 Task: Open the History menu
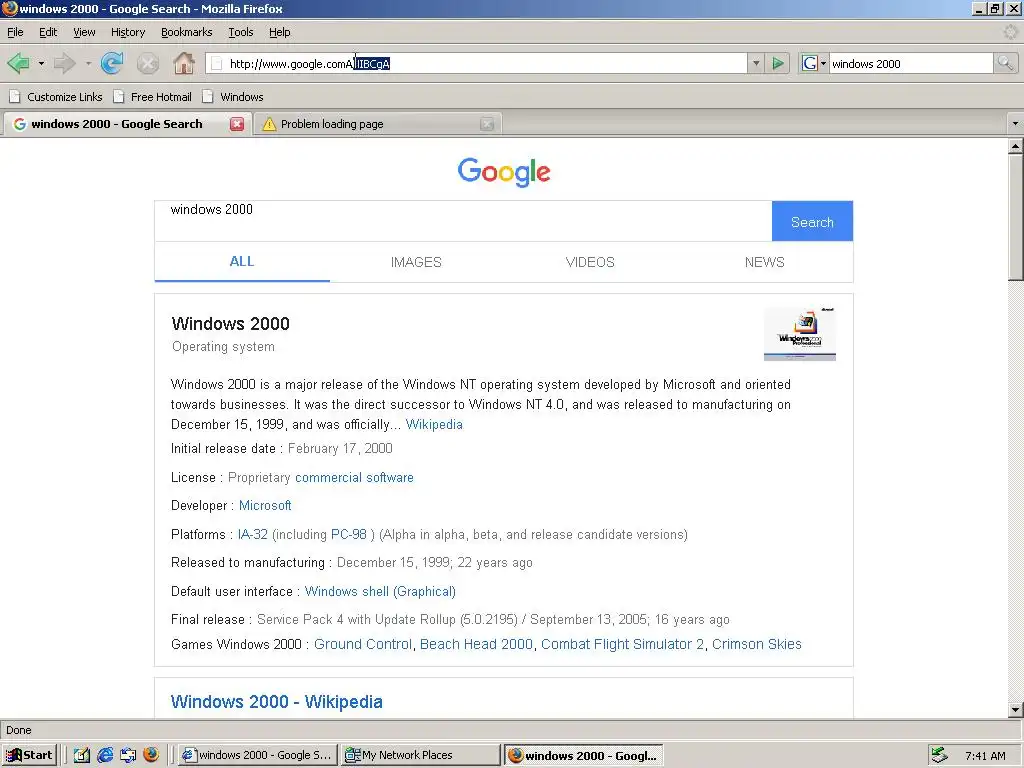point(128,32)
